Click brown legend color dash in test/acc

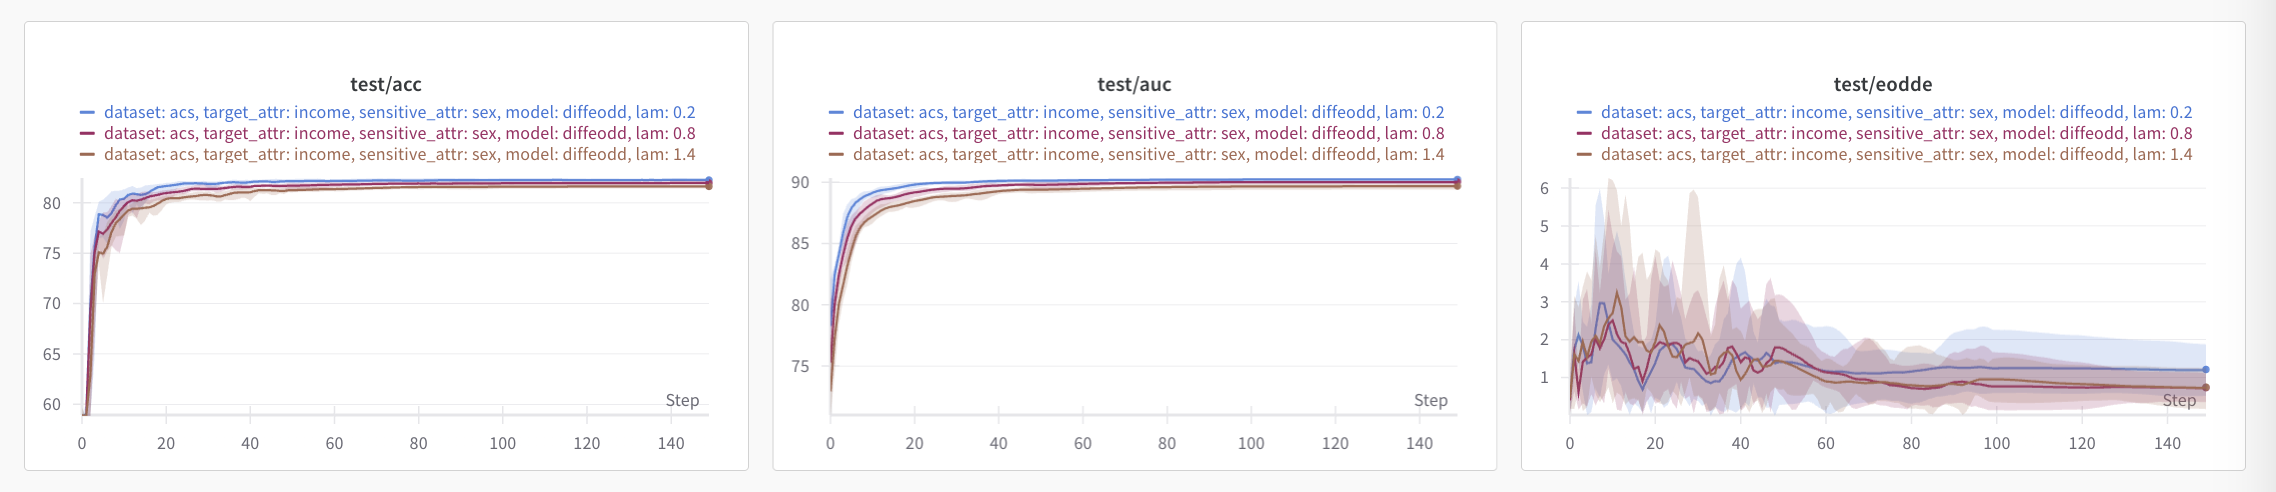[88, 155]
